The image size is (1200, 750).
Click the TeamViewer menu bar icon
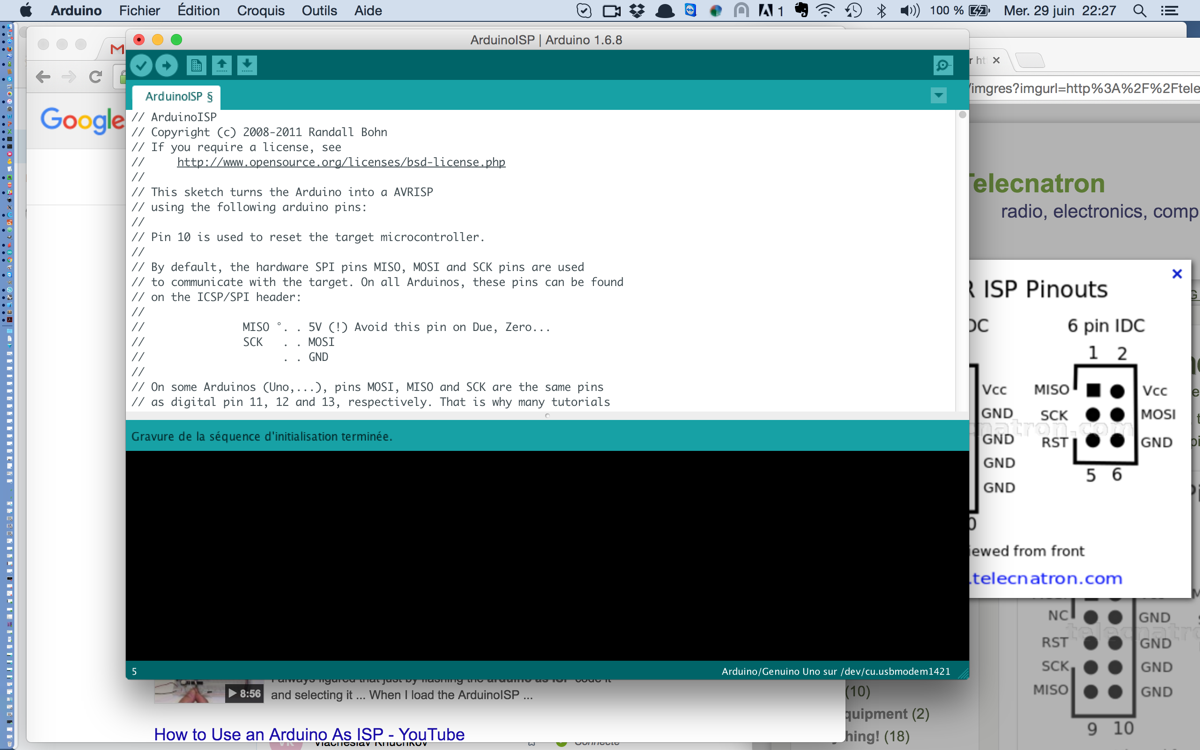coord(691,11)
